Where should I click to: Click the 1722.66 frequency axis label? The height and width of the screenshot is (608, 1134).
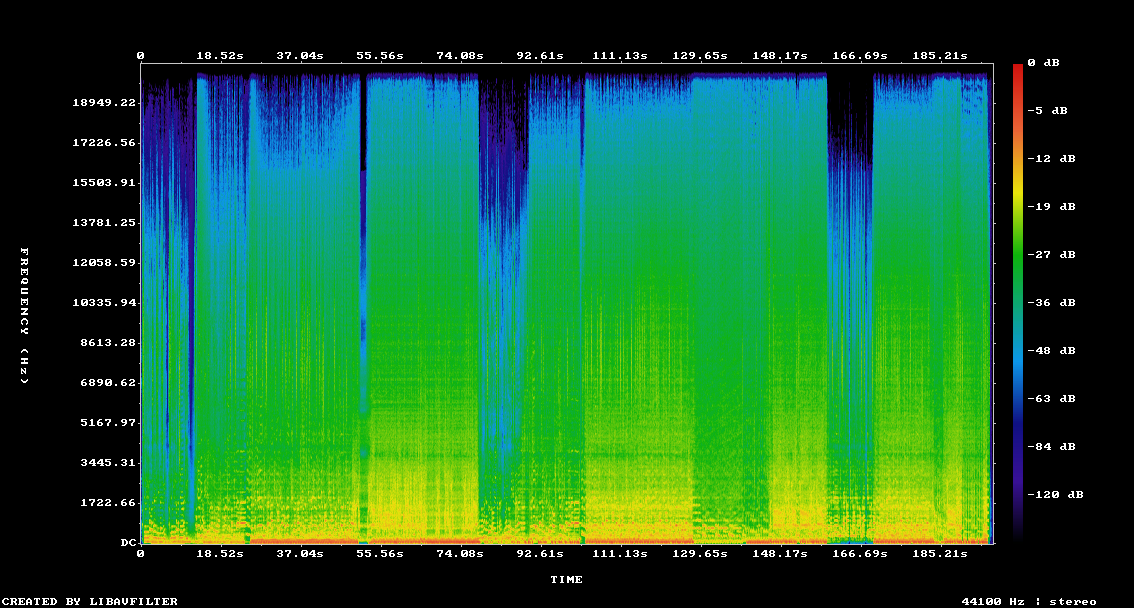tap(105, 503)
